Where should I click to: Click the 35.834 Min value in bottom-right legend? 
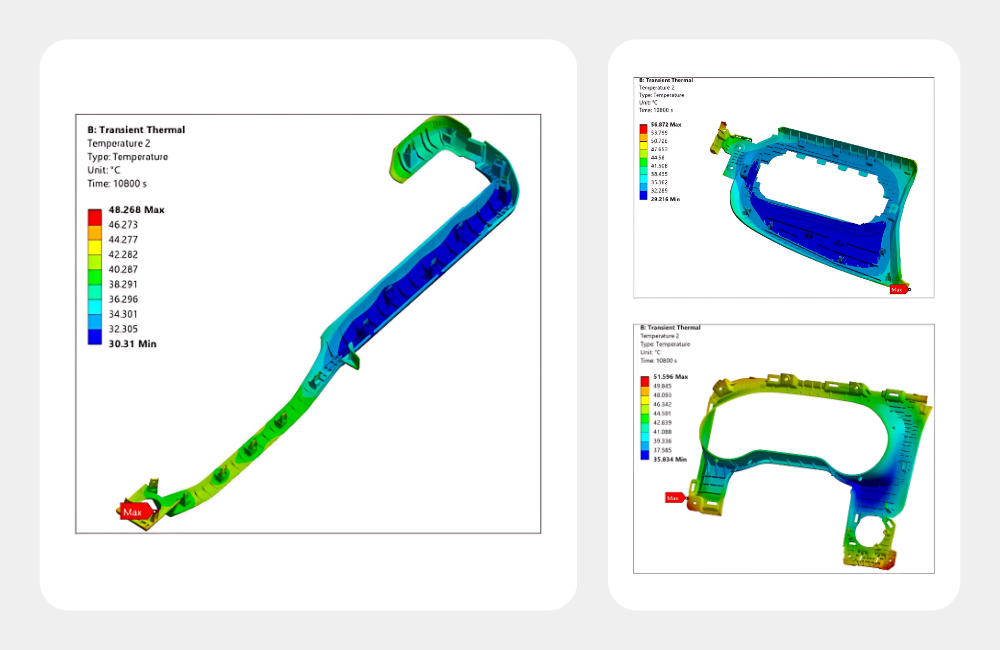pyautogui.click(x=669, y=459)
